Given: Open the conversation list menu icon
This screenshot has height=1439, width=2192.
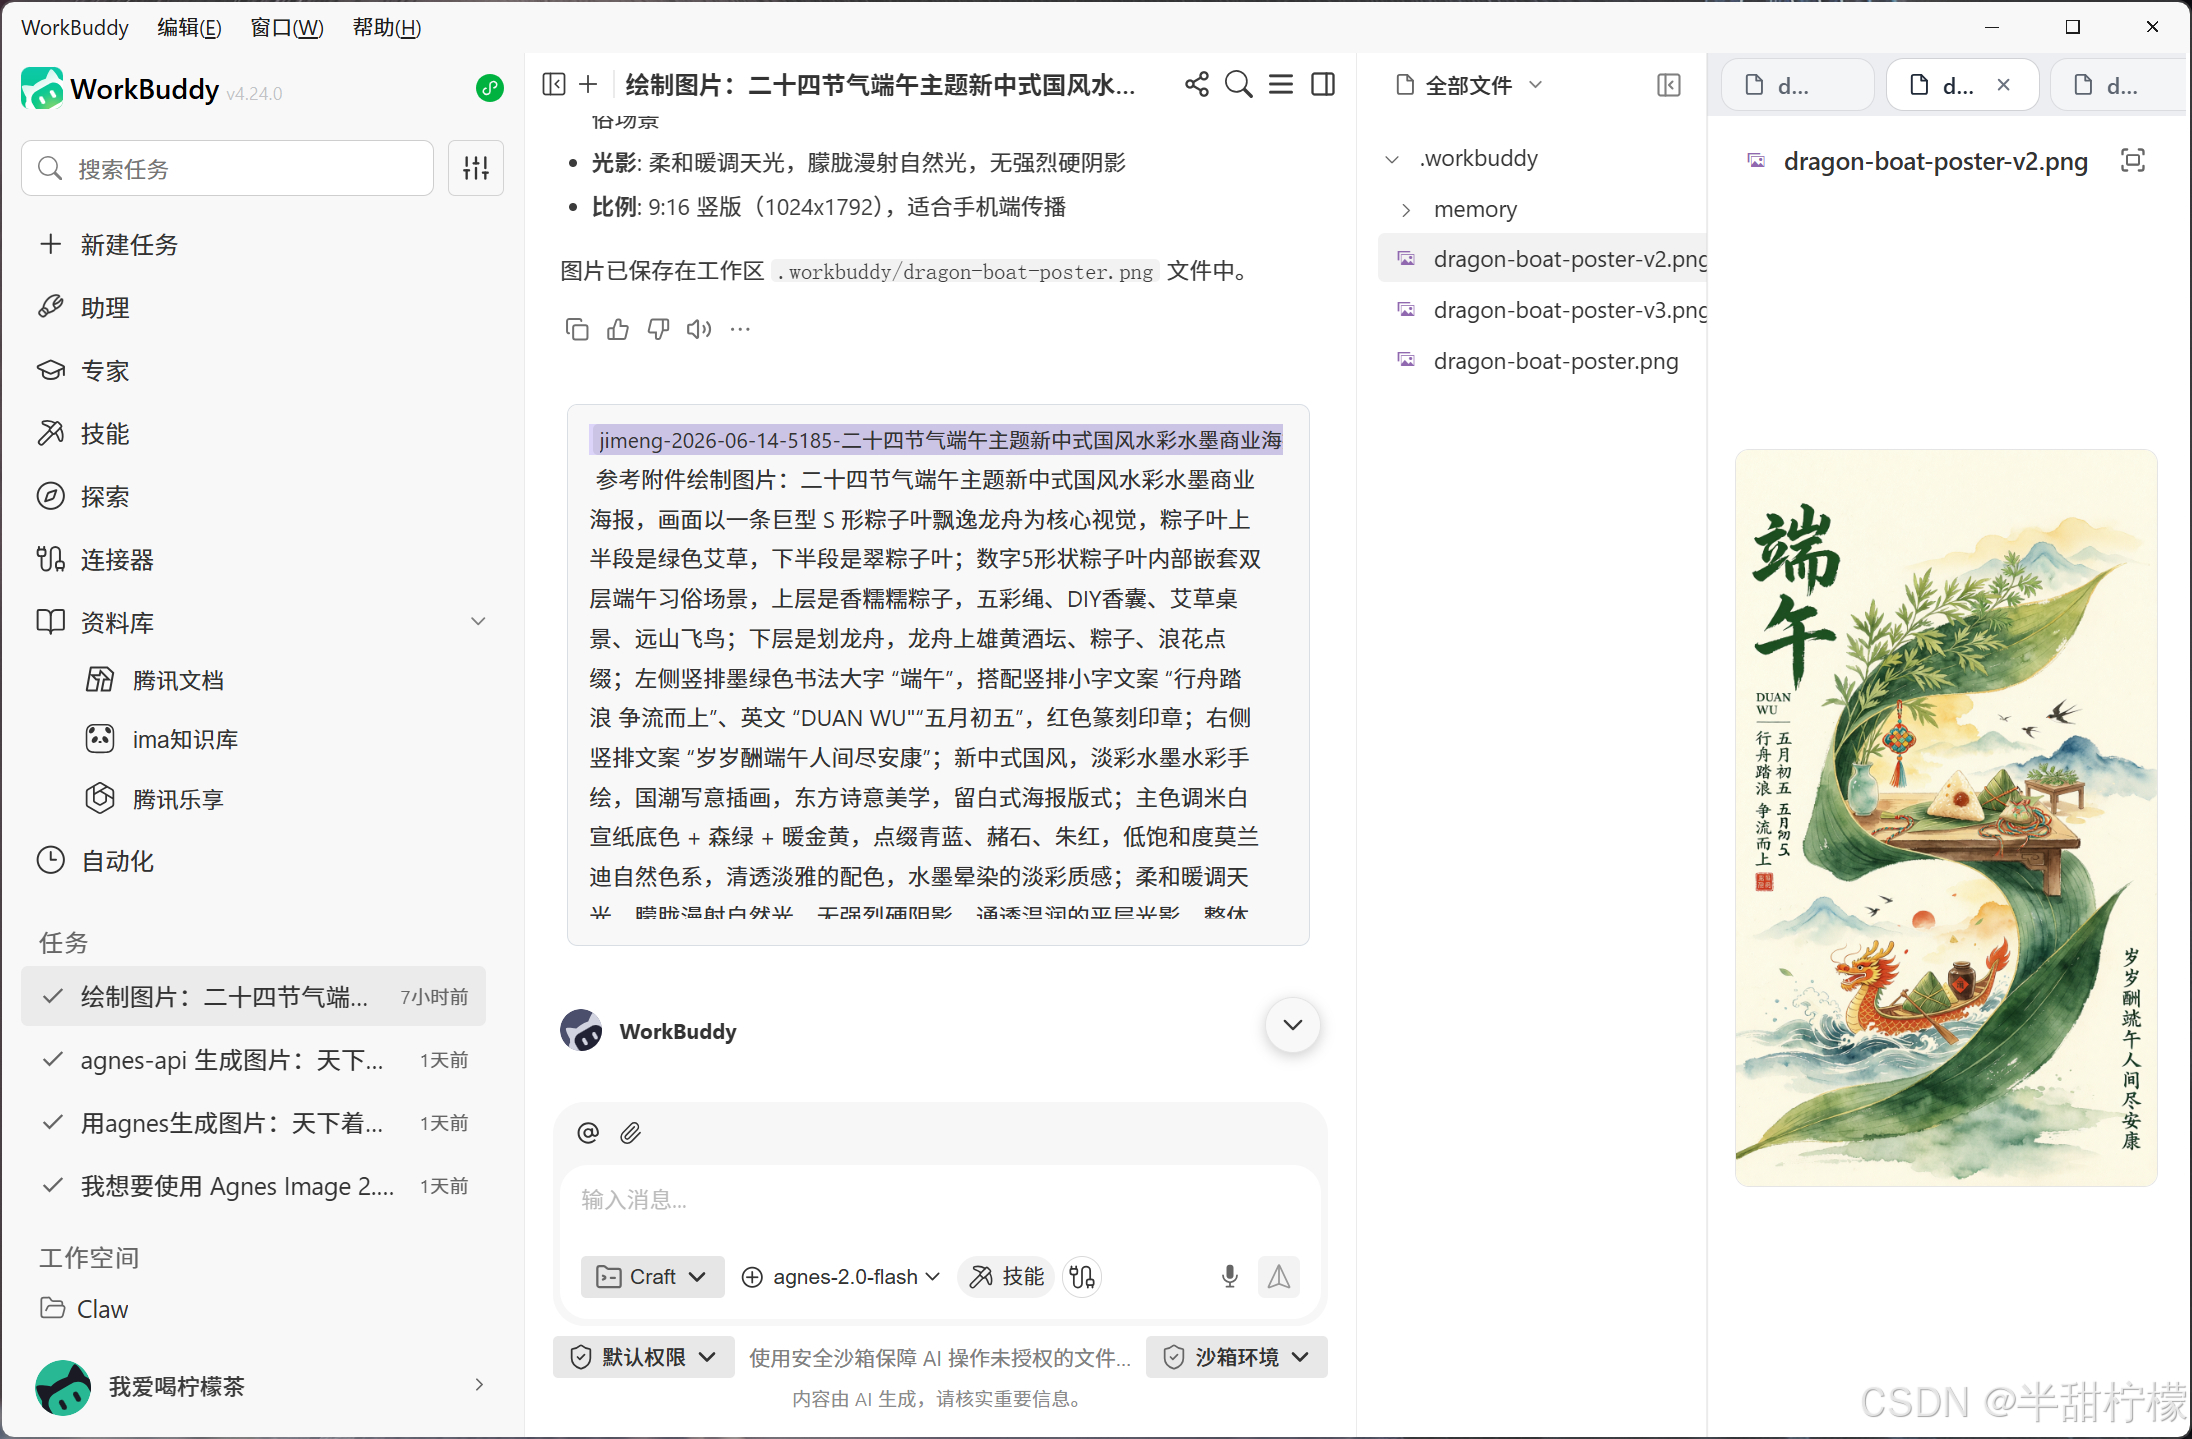Looking at the screenshot, I should pos(1281,84).
